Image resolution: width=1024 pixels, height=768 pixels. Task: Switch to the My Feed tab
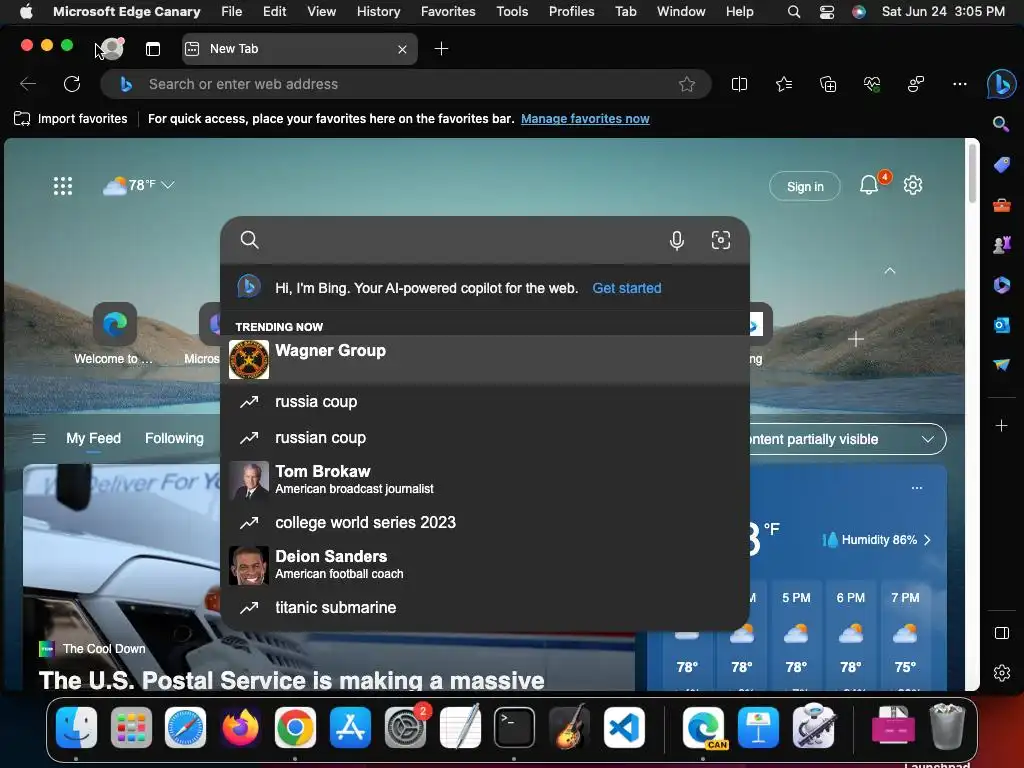93,438
